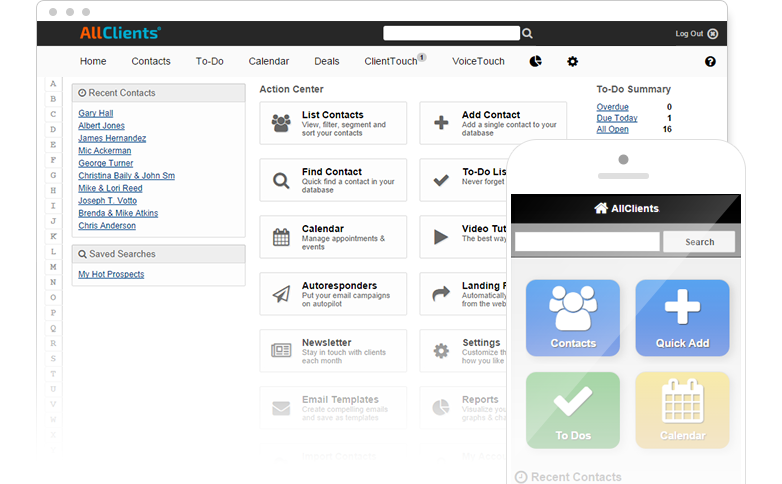Click the mobile app search input field
782x484 pixels.
point(587,242)
